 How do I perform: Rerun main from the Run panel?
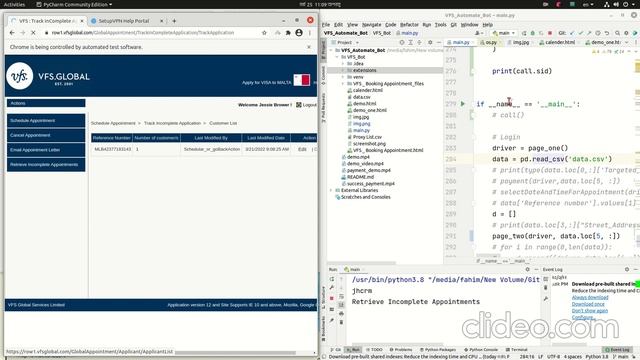pyautogui.click(x=332, y=279)
